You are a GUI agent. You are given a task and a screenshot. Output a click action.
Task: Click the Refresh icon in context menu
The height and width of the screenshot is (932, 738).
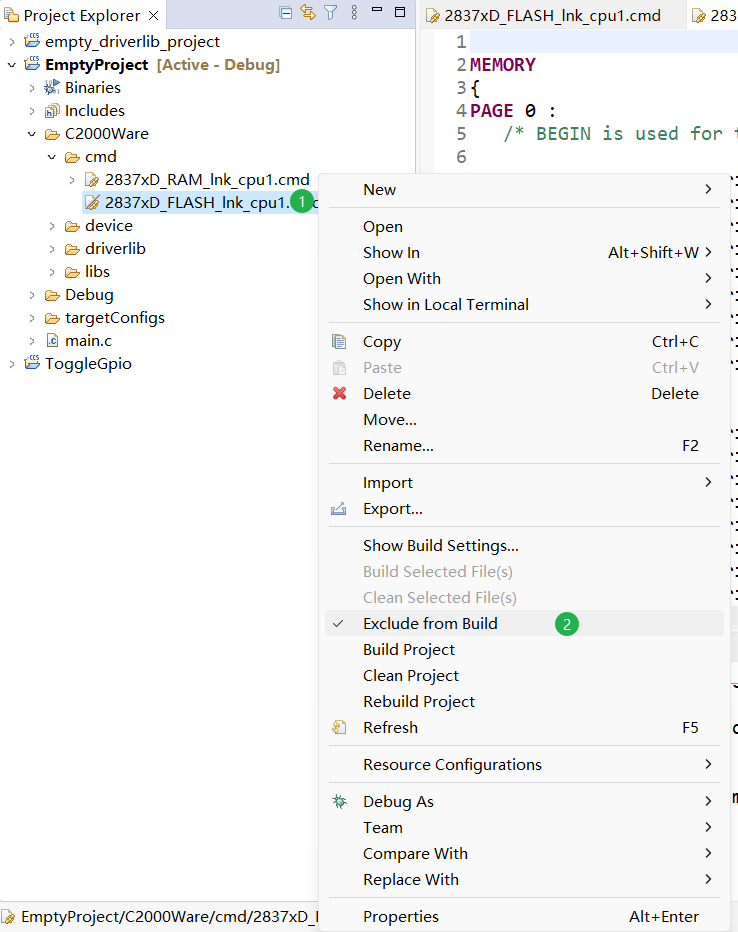[x=340, y=728]
